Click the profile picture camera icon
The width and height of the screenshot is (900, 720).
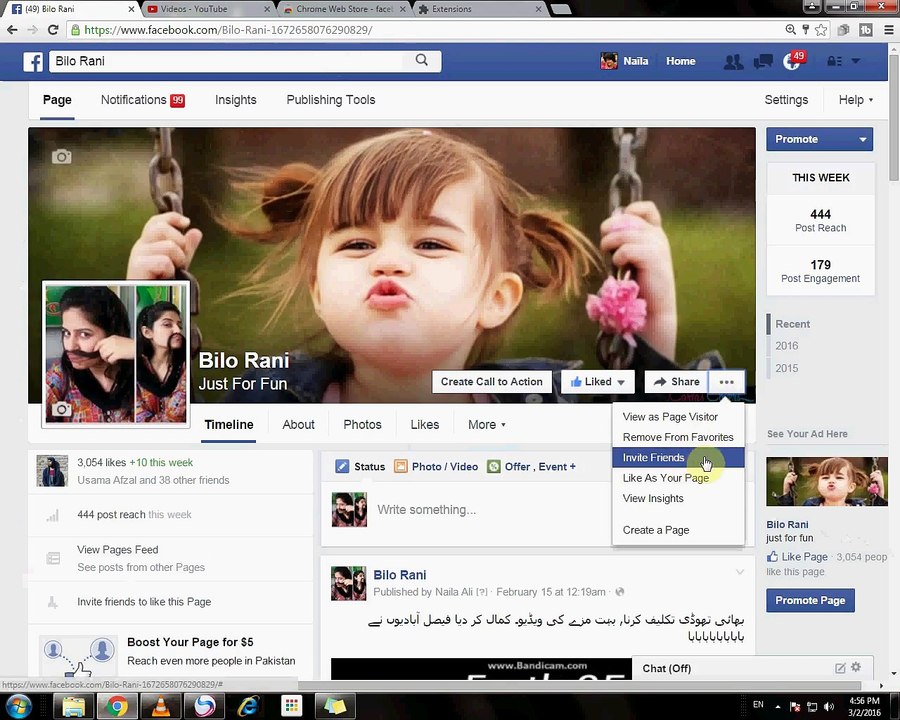click(61, 409)
